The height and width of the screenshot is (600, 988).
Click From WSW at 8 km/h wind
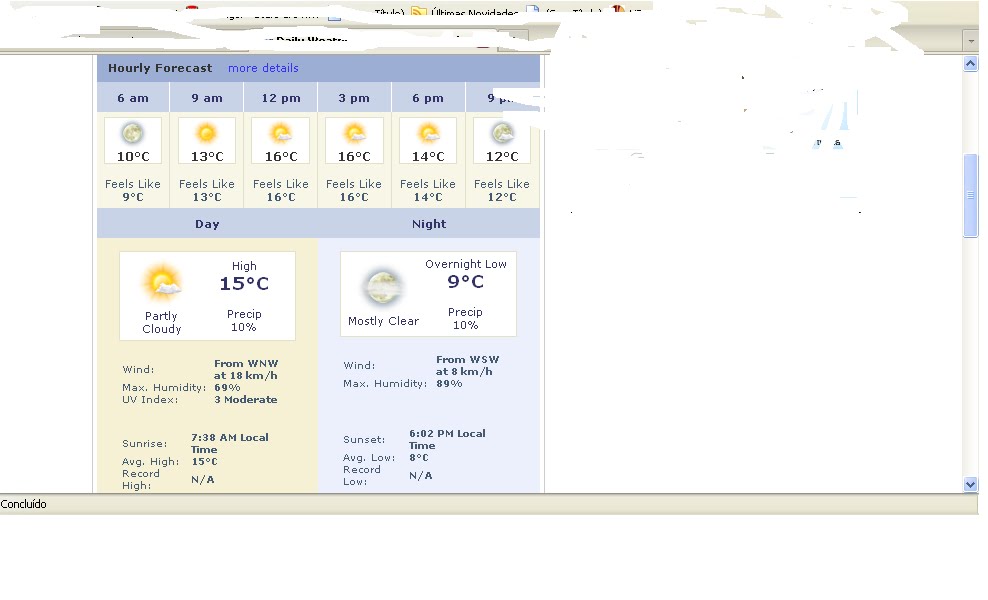(468, 366)
